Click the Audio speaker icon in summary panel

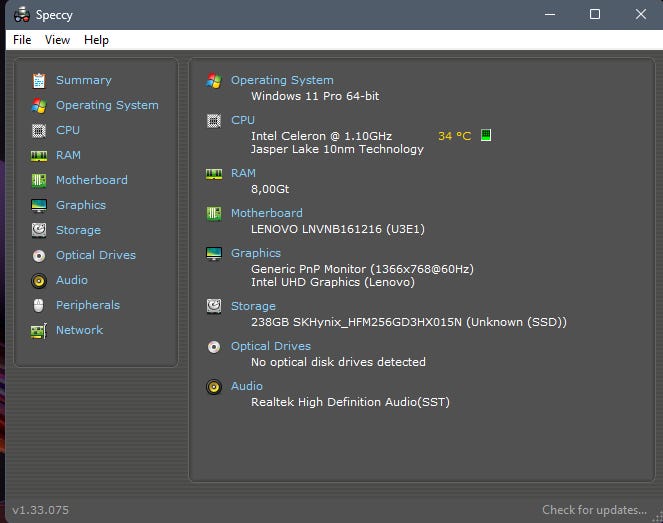coord(213,387)
